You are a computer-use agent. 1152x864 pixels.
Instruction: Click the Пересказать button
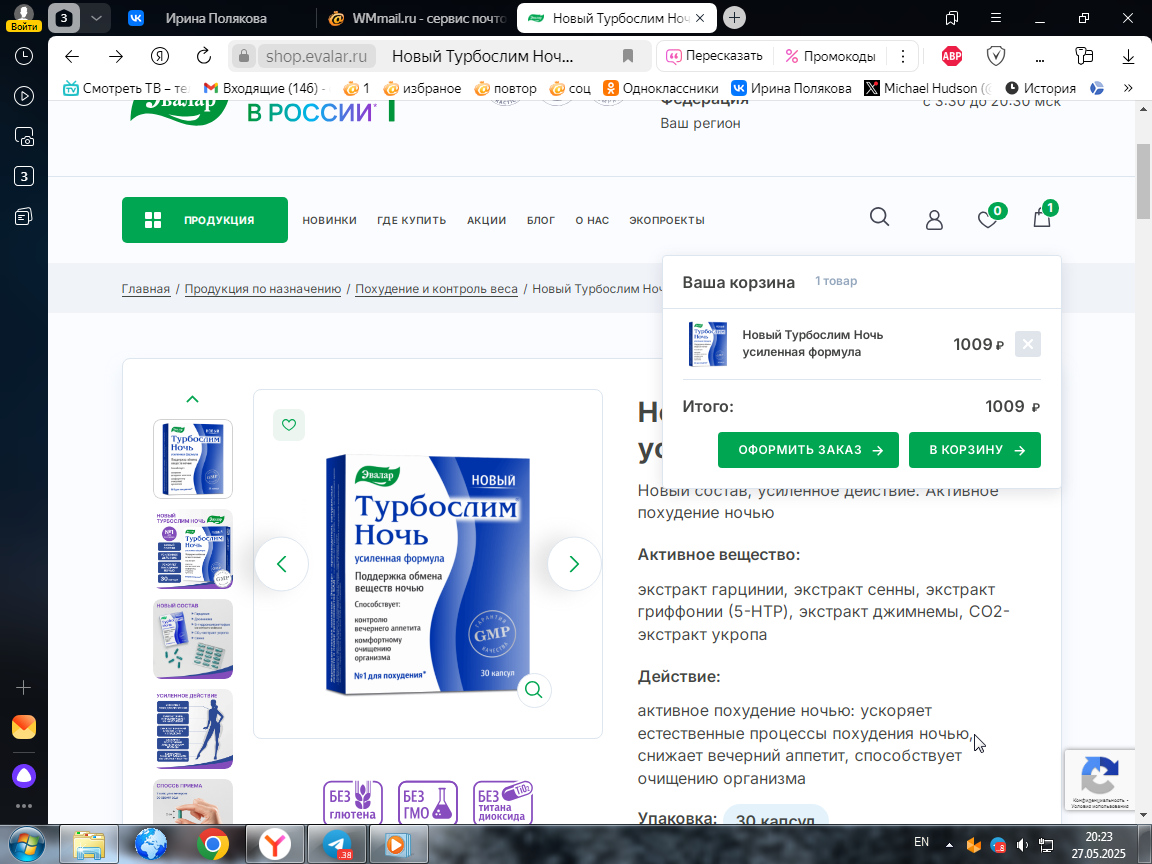coord(714,56)
